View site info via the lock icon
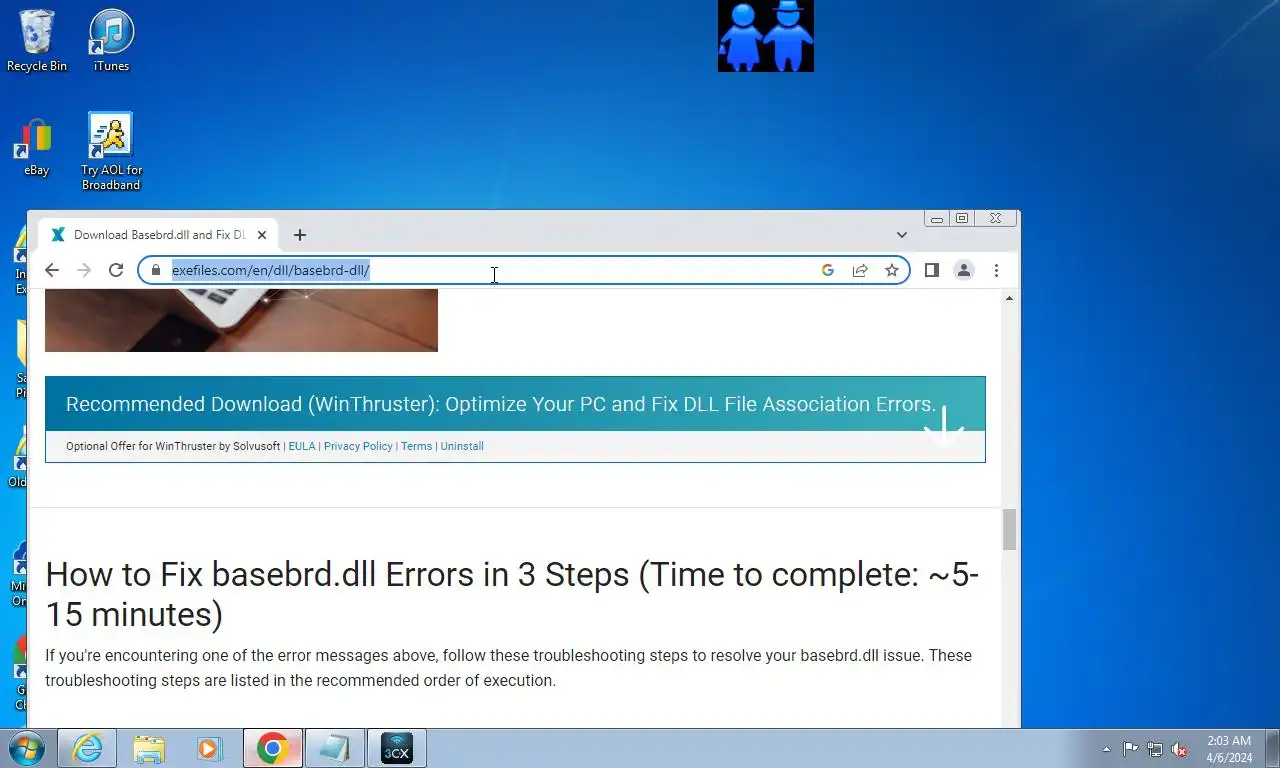1280x768 pixels. [155, 270]
